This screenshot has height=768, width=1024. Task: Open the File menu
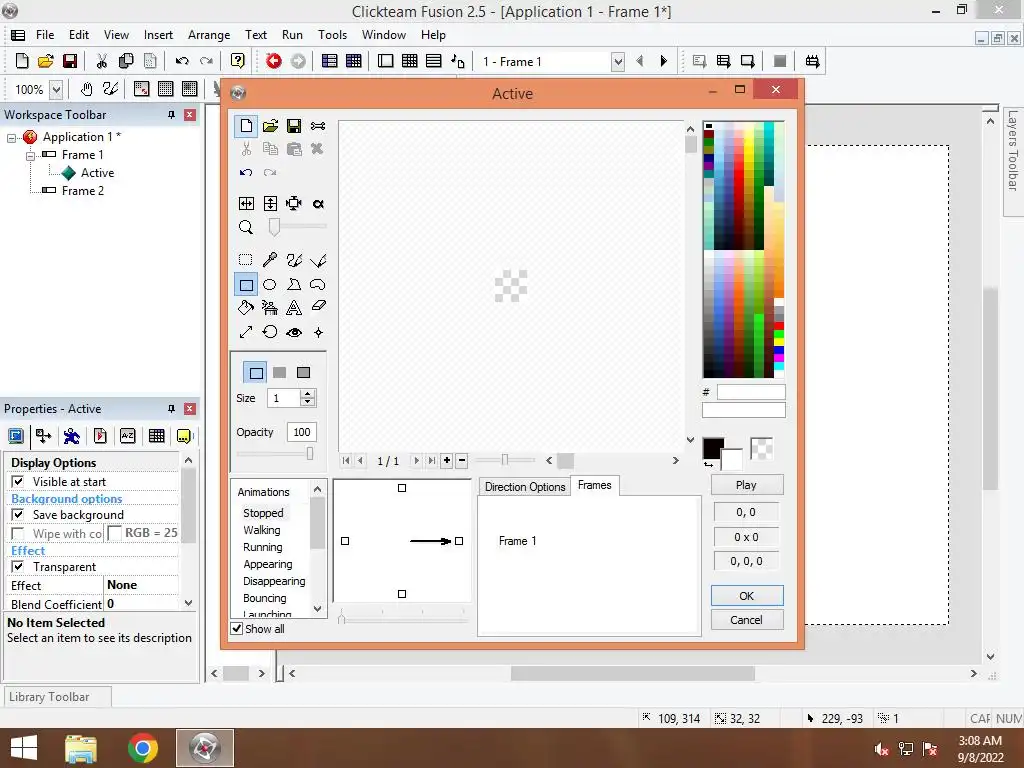(x=45, y=35)
